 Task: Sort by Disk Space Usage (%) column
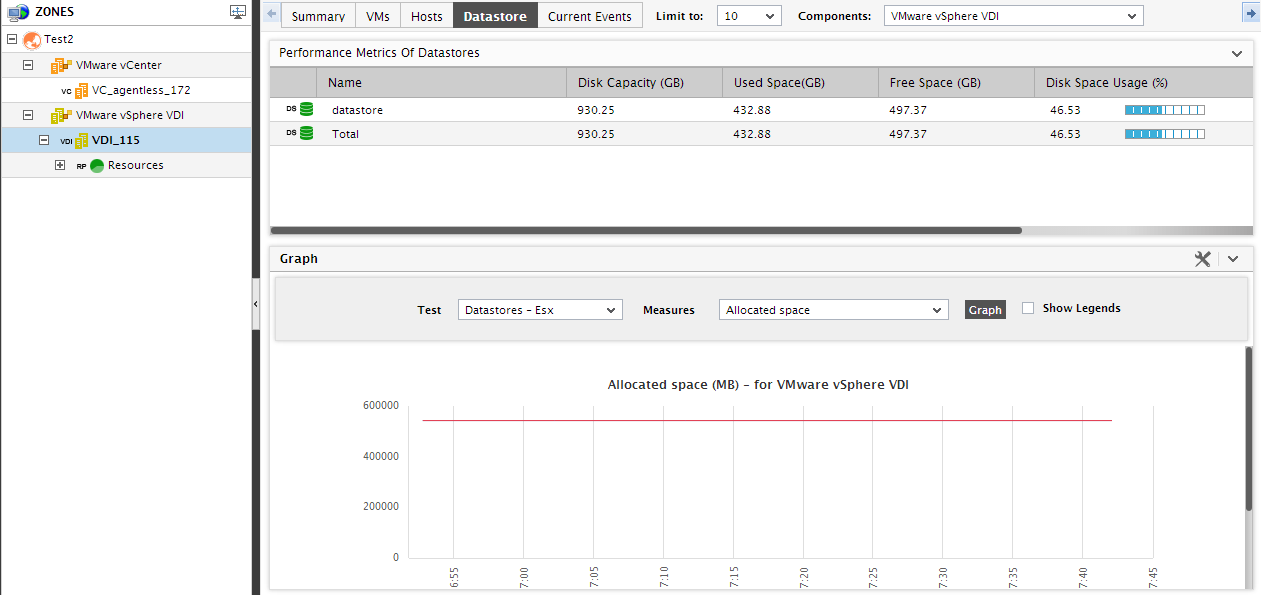click(x=1143, y=82)
